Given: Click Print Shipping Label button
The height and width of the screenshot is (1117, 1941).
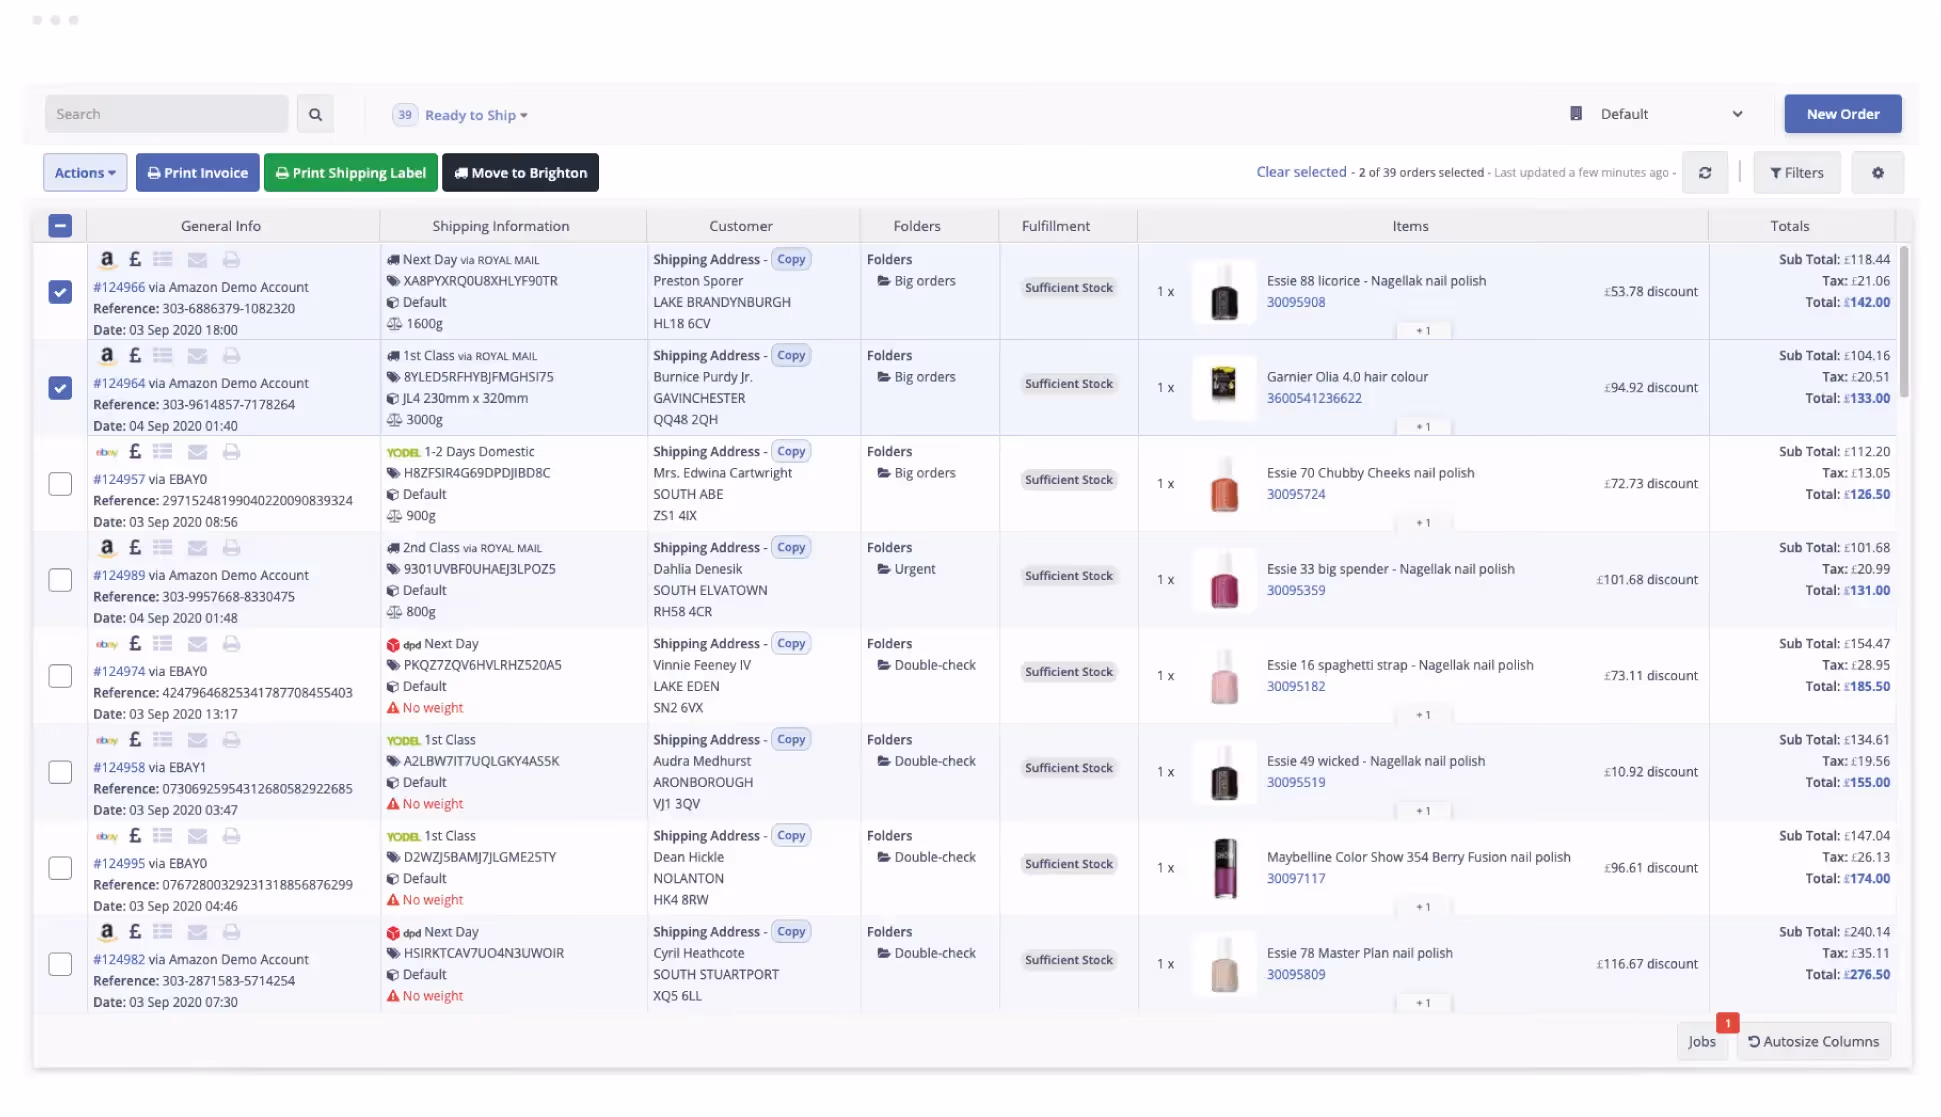Looking at the screenshot, I should click(x=350, y=173).
